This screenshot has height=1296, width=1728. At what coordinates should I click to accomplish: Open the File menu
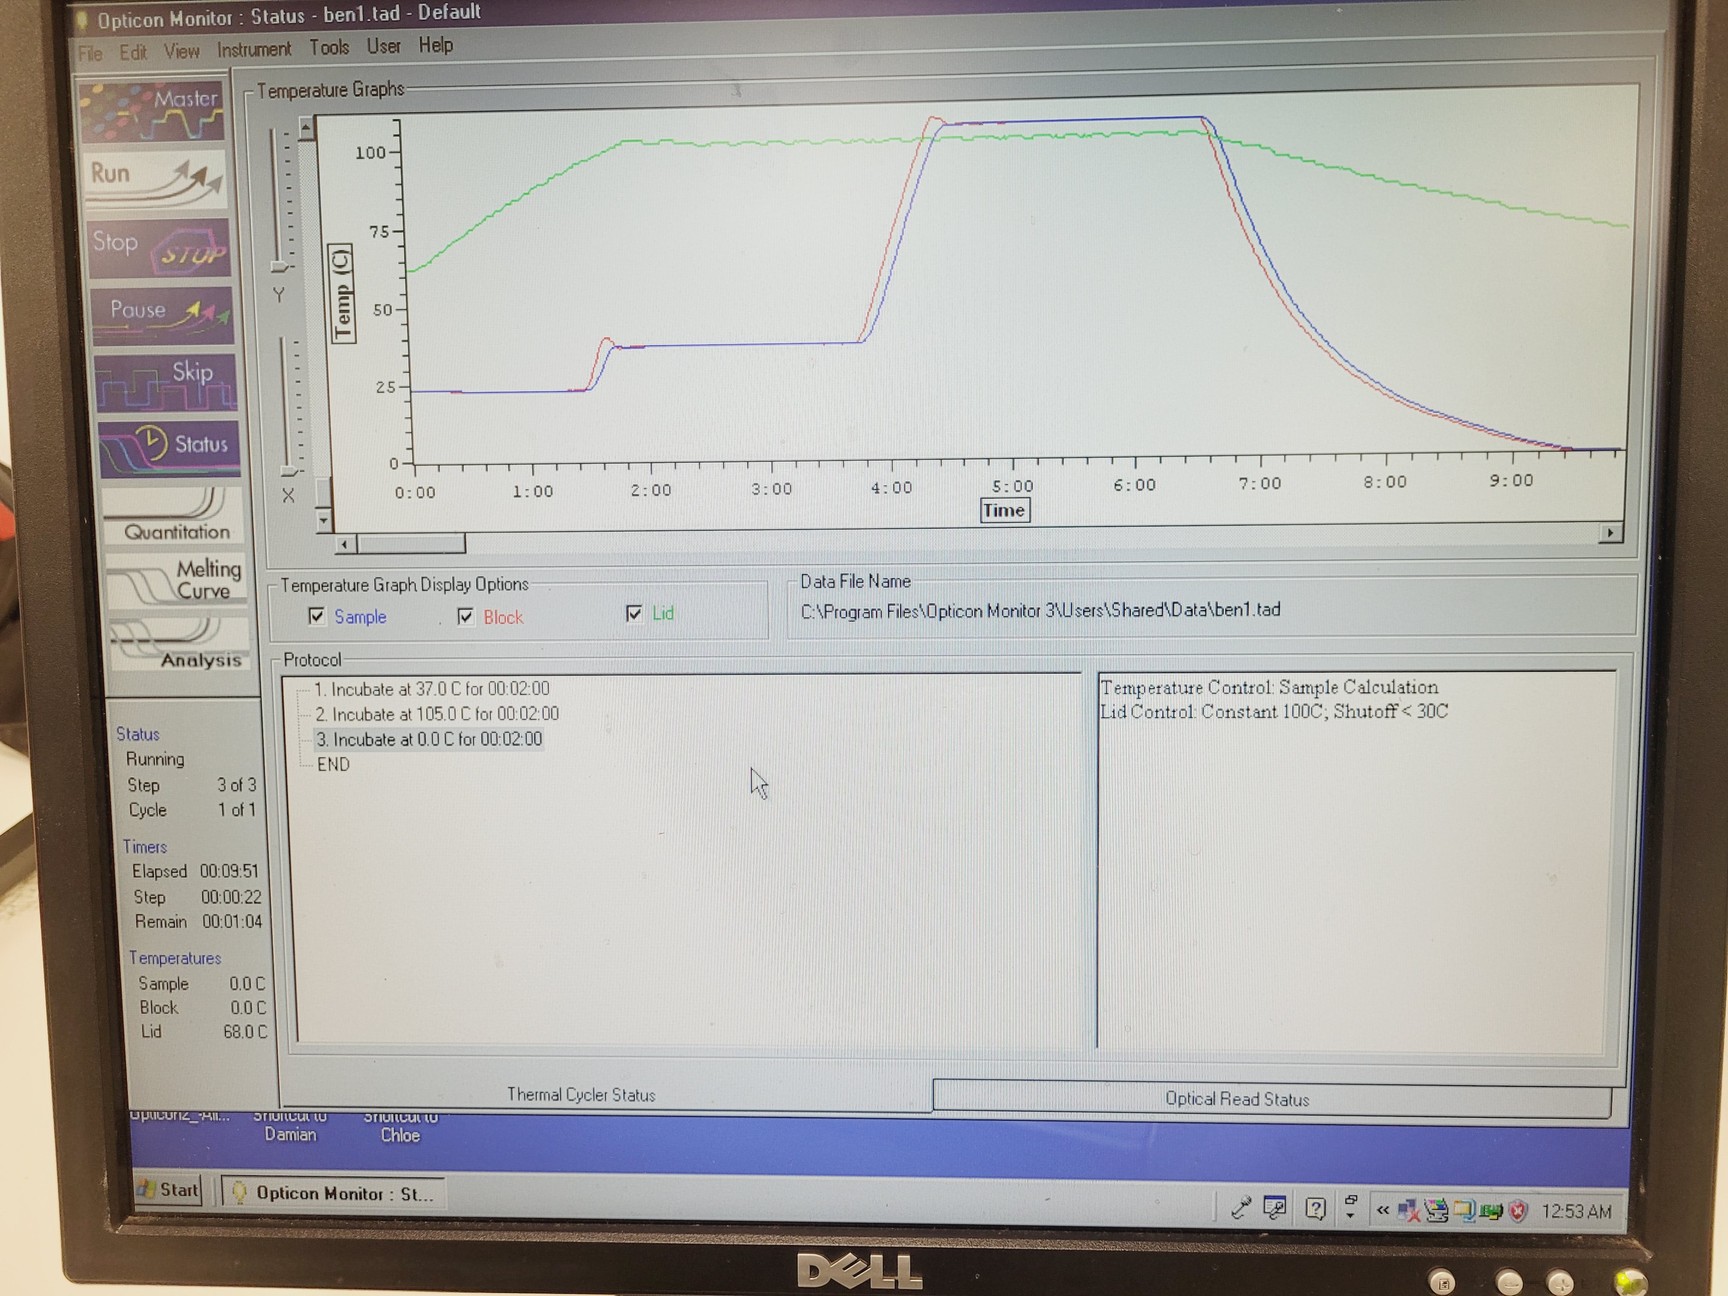[x=90, y=53]
